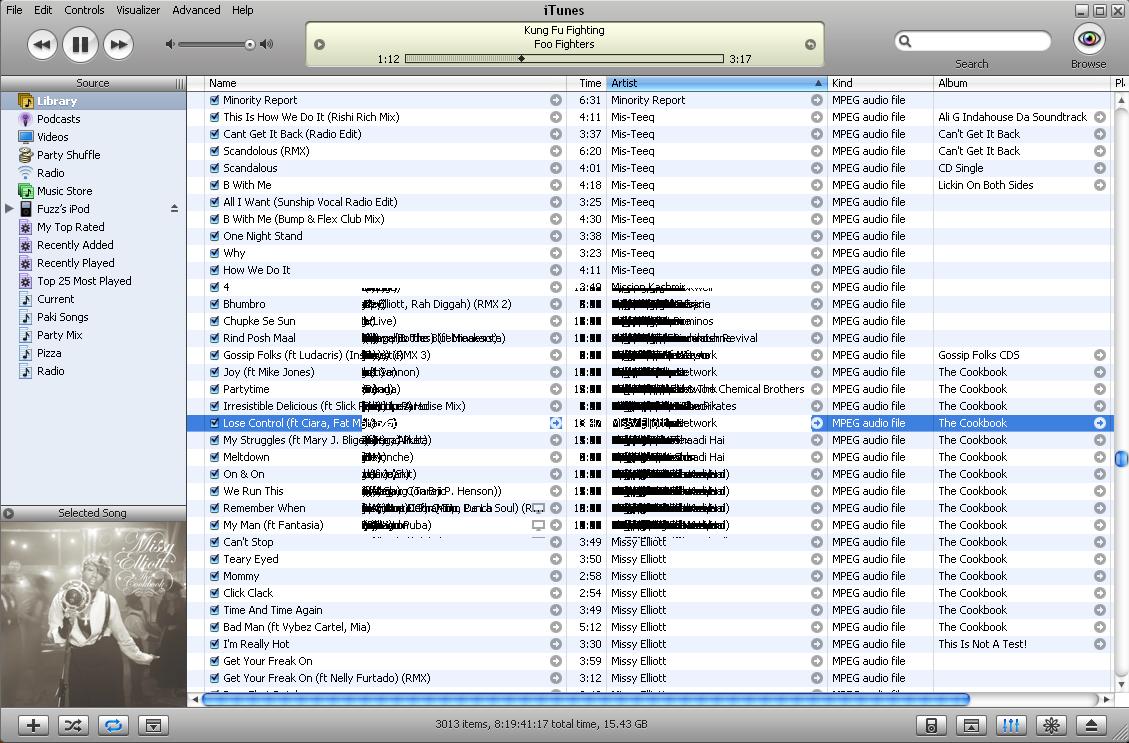Uncheck the Minority Report song checkbox
Screen dimensions: 1129x743
click(214, 100)
